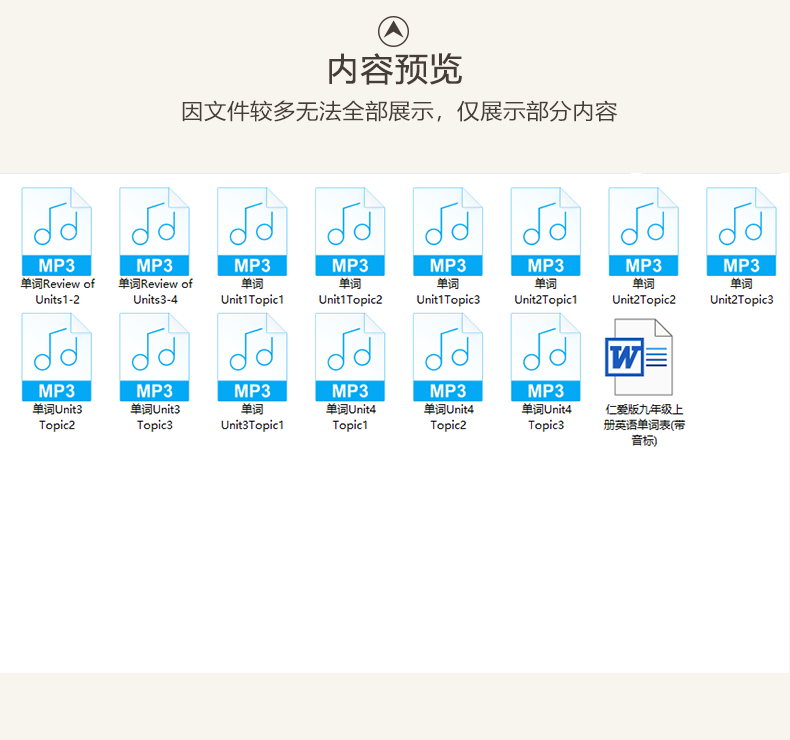Click the label text 单词Unit4 Topic2
Screen dimensions: 790x740
(448, 417)
